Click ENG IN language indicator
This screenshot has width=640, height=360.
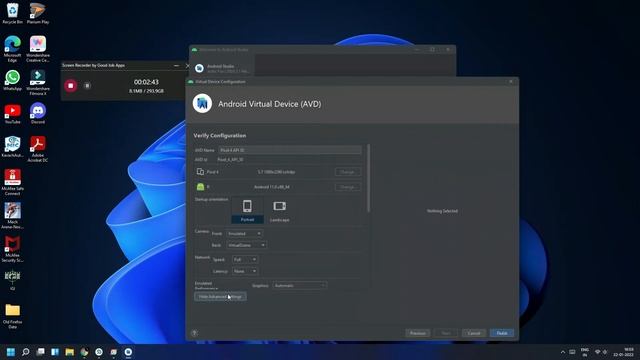coord(585,352)
